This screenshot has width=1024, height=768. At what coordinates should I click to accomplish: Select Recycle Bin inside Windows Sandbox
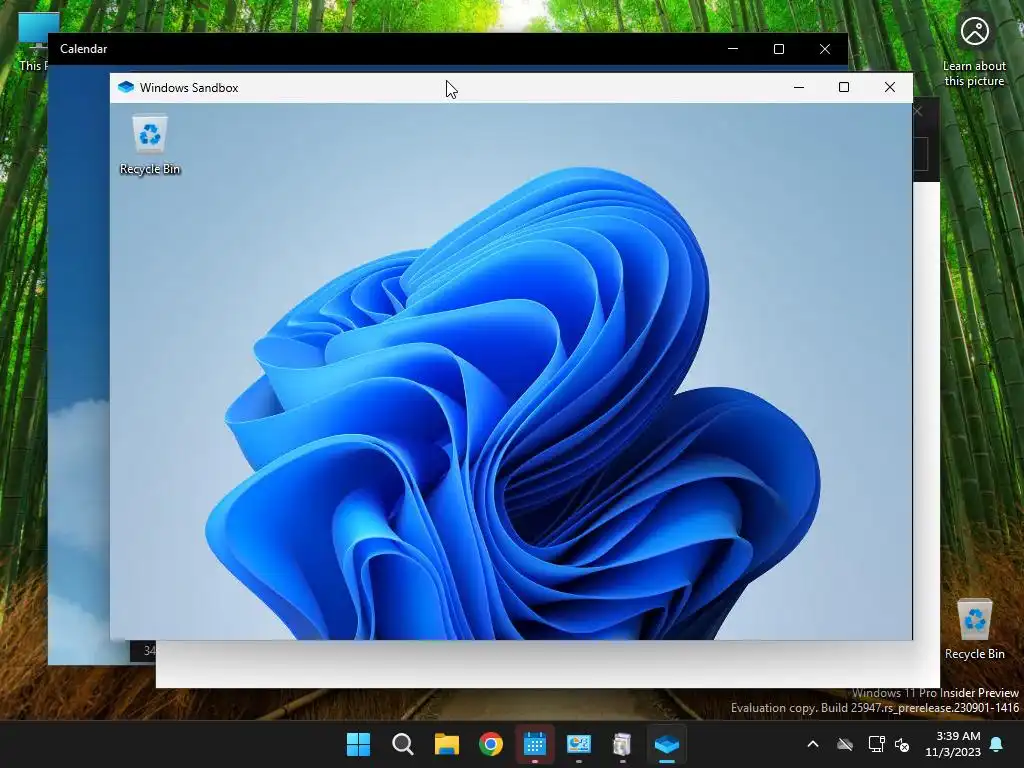pyautogui.click(x=150, y=144)
